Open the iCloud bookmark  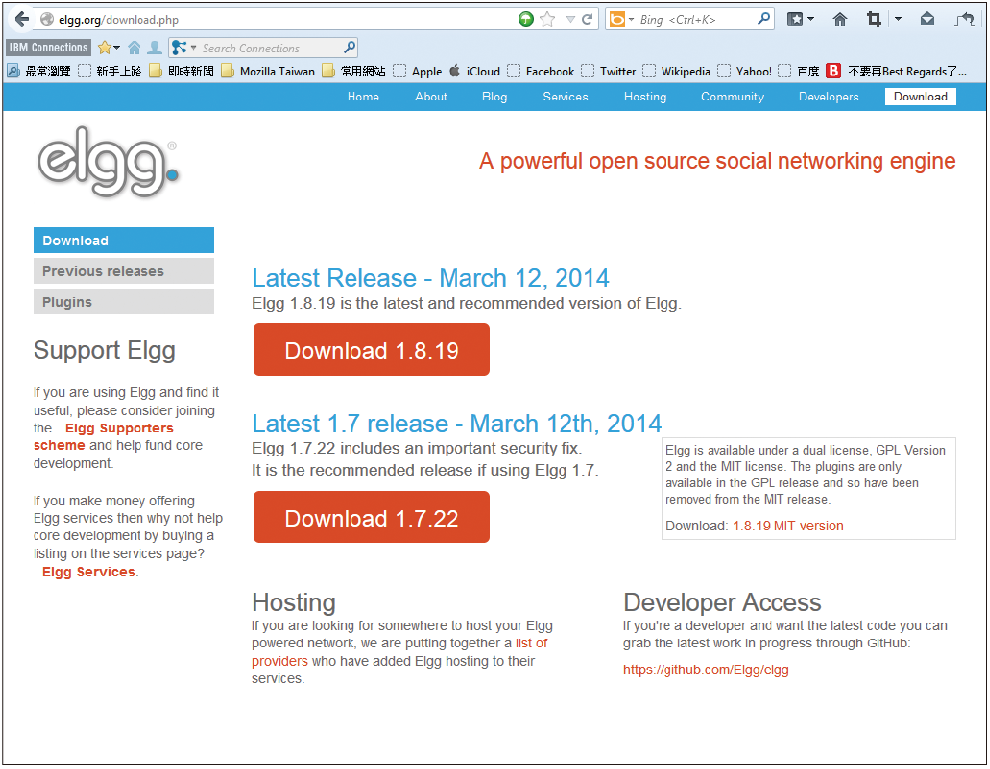point(474,71)
